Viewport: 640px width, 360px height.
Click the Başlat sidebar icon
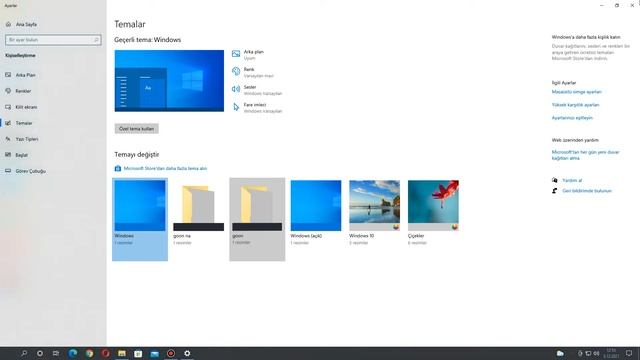tap(8, 155)
